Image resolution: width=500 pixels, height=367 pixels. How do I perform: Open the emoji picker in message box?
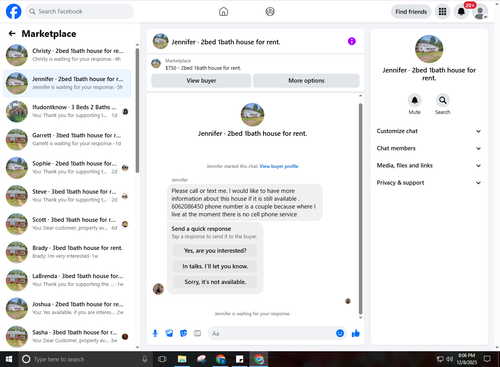[x=340, y=333]
